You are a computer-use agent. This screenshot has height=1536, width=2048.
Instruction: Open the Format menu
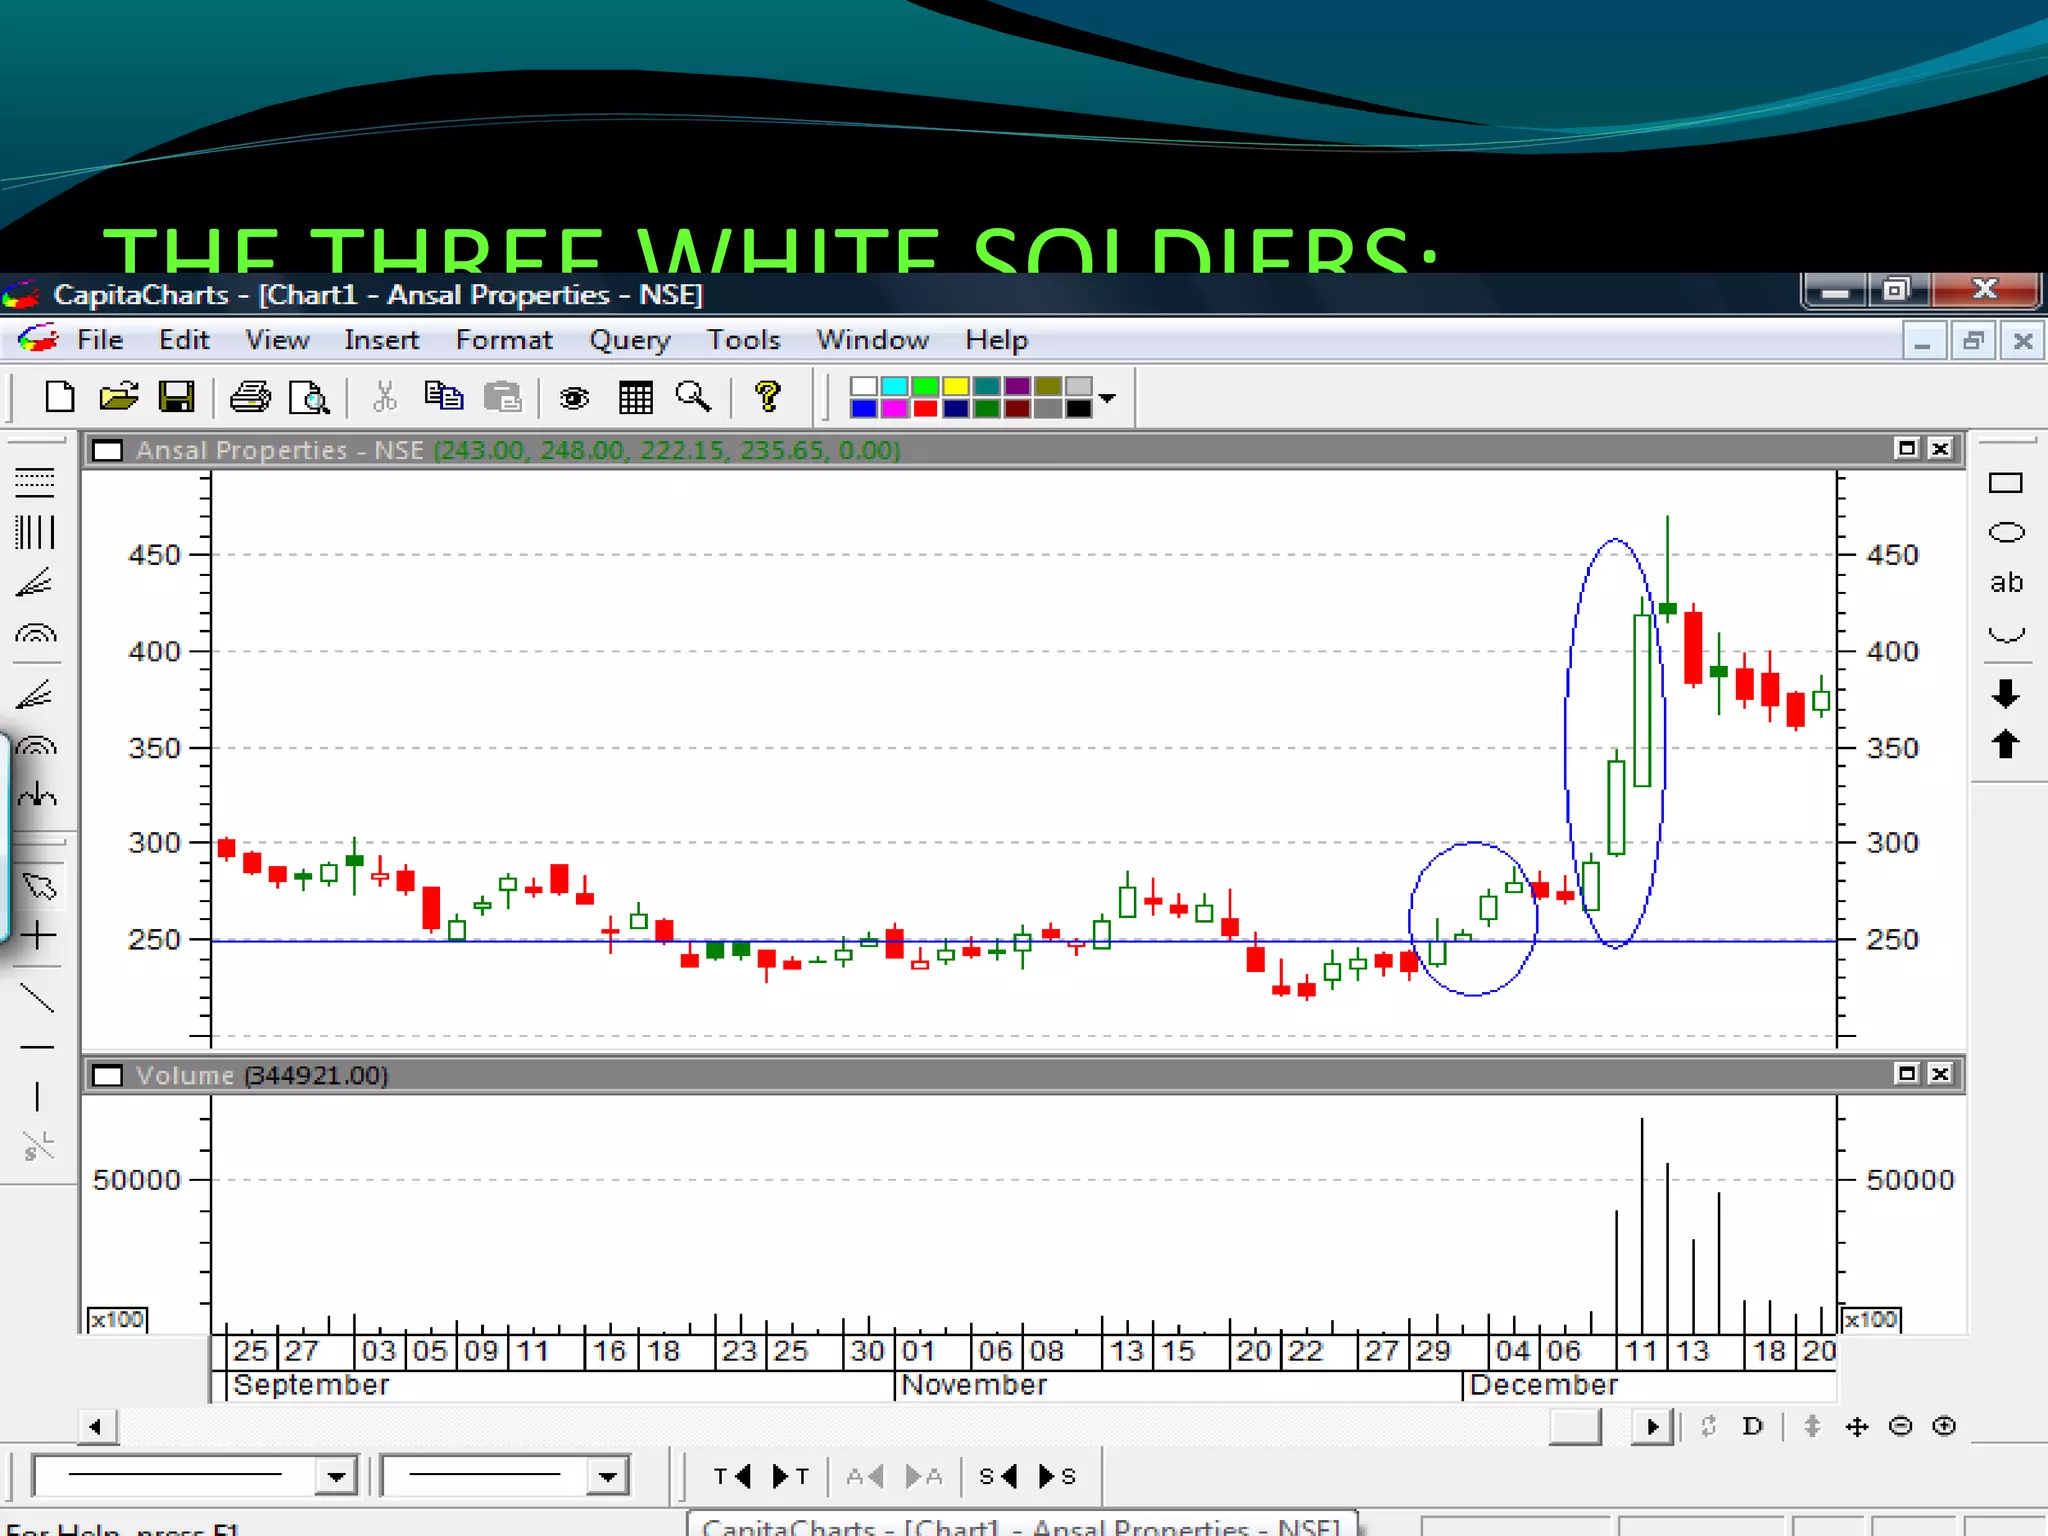pyautogui.click(x=504, y=341)
